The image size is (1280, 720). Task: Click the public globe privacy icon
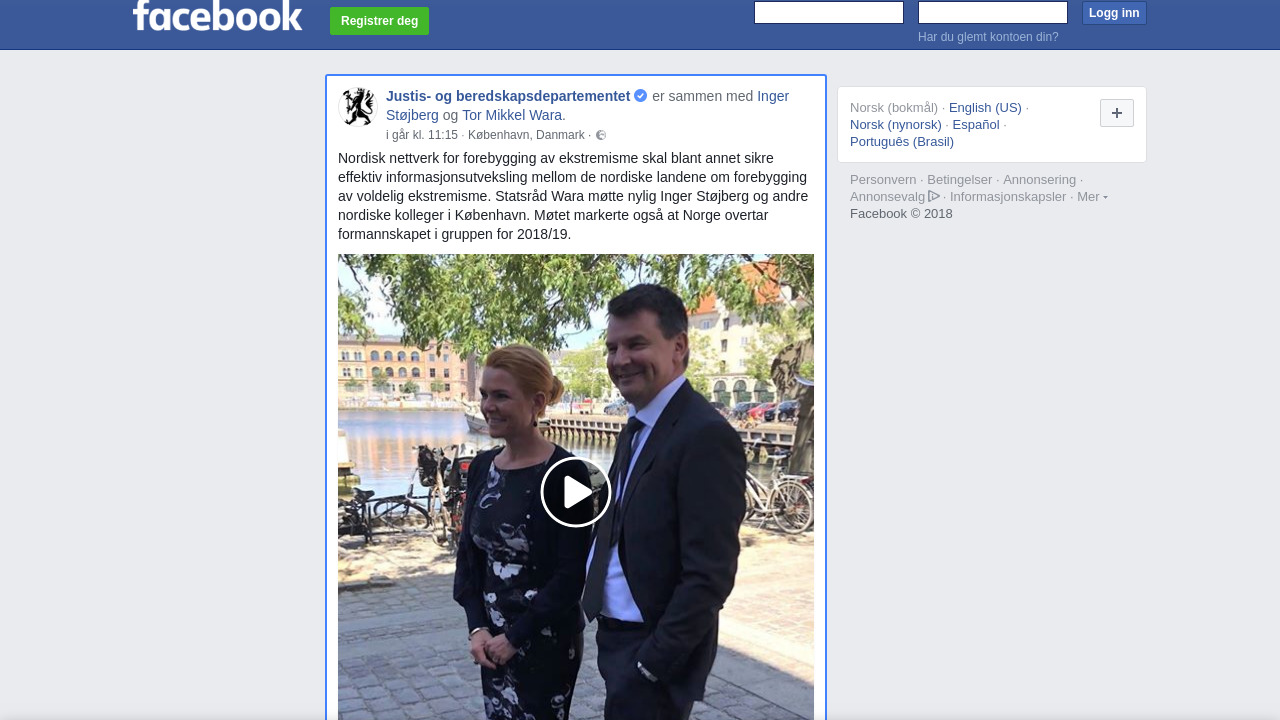click(x=601, y=136)
